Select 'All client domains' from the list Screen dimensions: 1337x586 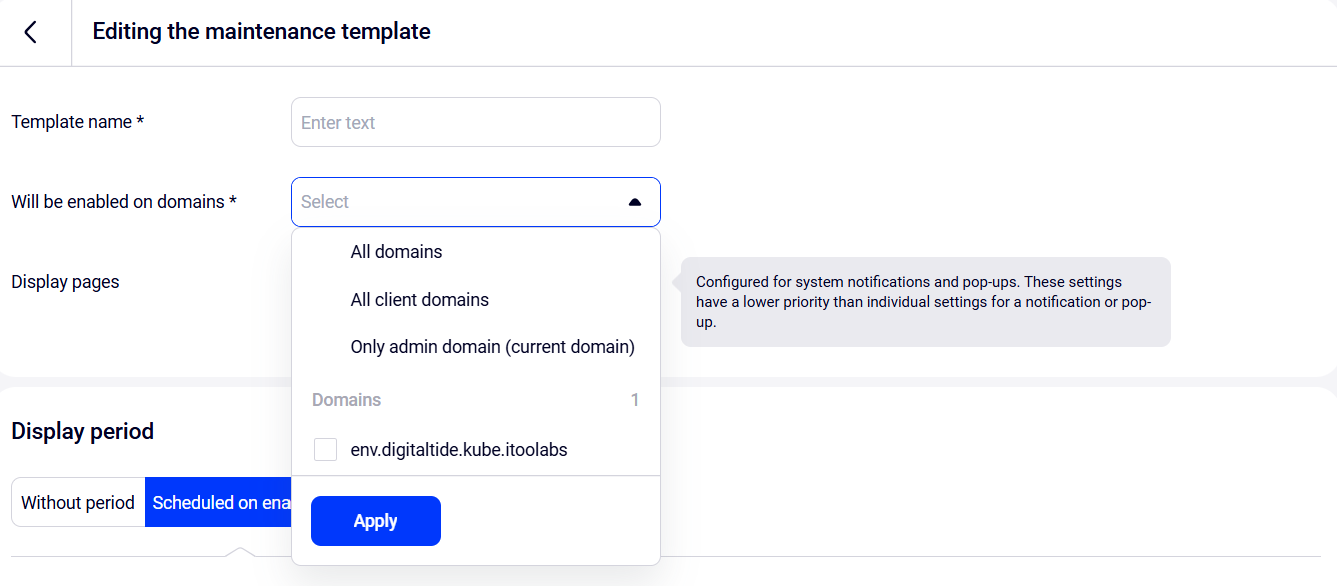(419, 300)
